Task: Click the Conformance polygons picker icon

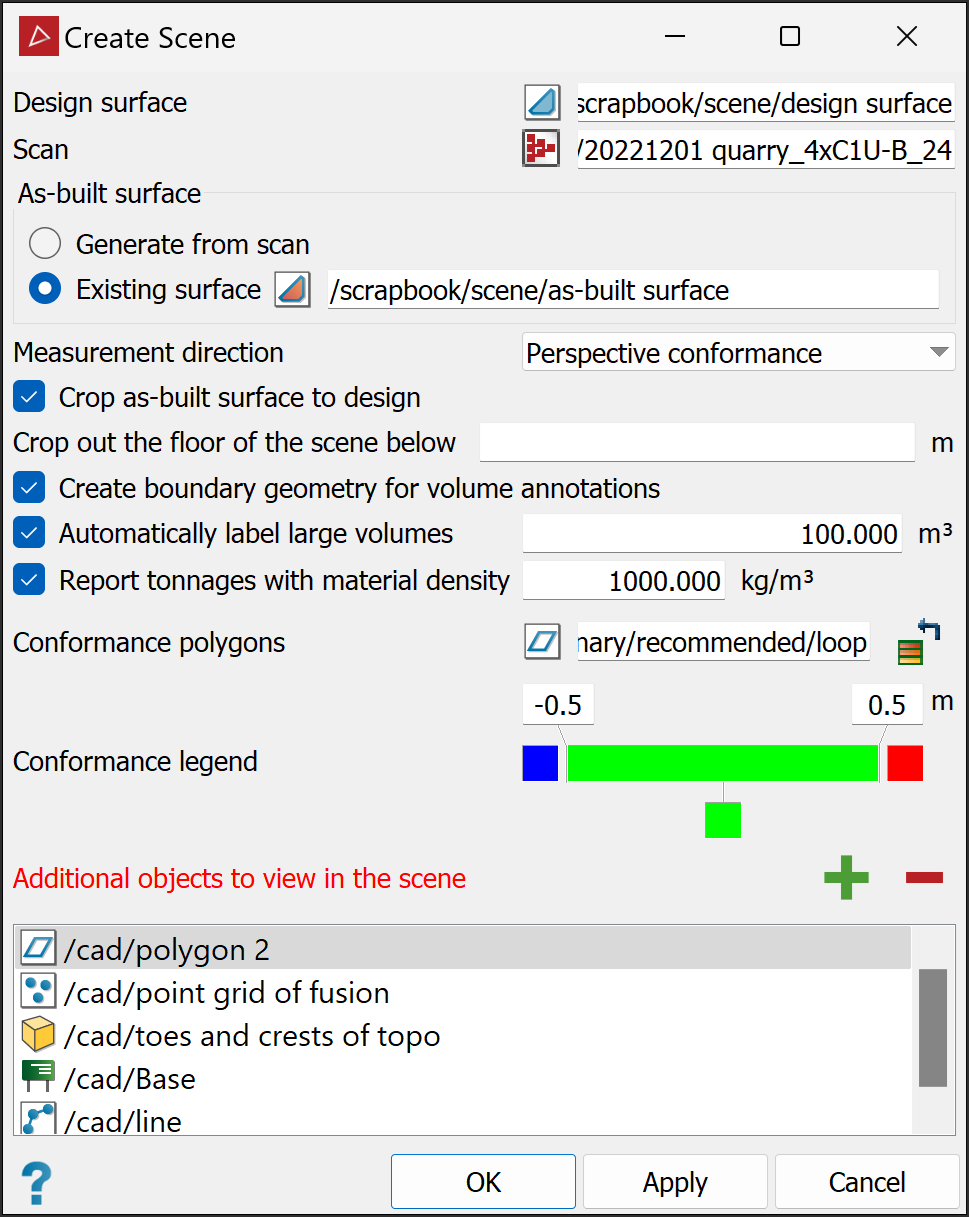Action: 541,642
